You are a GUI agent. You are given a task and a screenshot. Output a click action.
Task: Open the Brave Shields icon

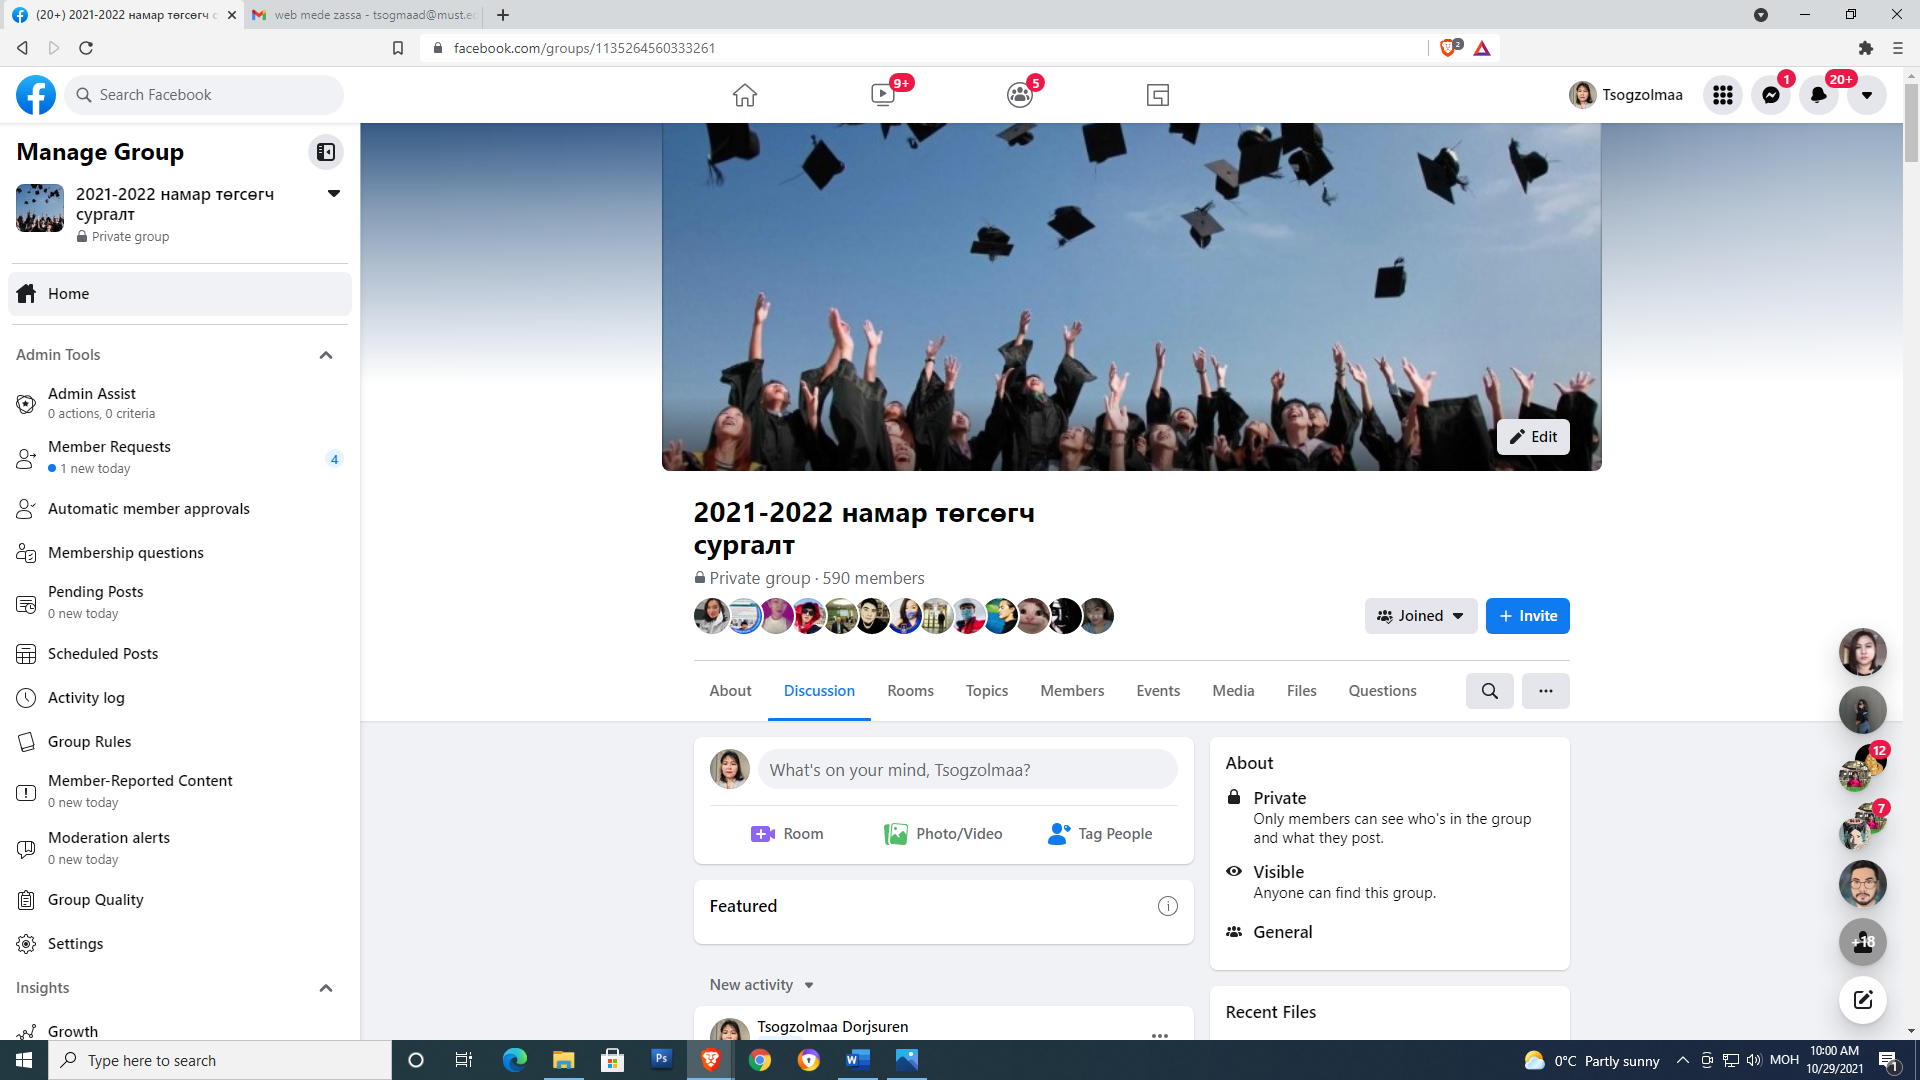pyautogui.click(x=1449, y=48)
